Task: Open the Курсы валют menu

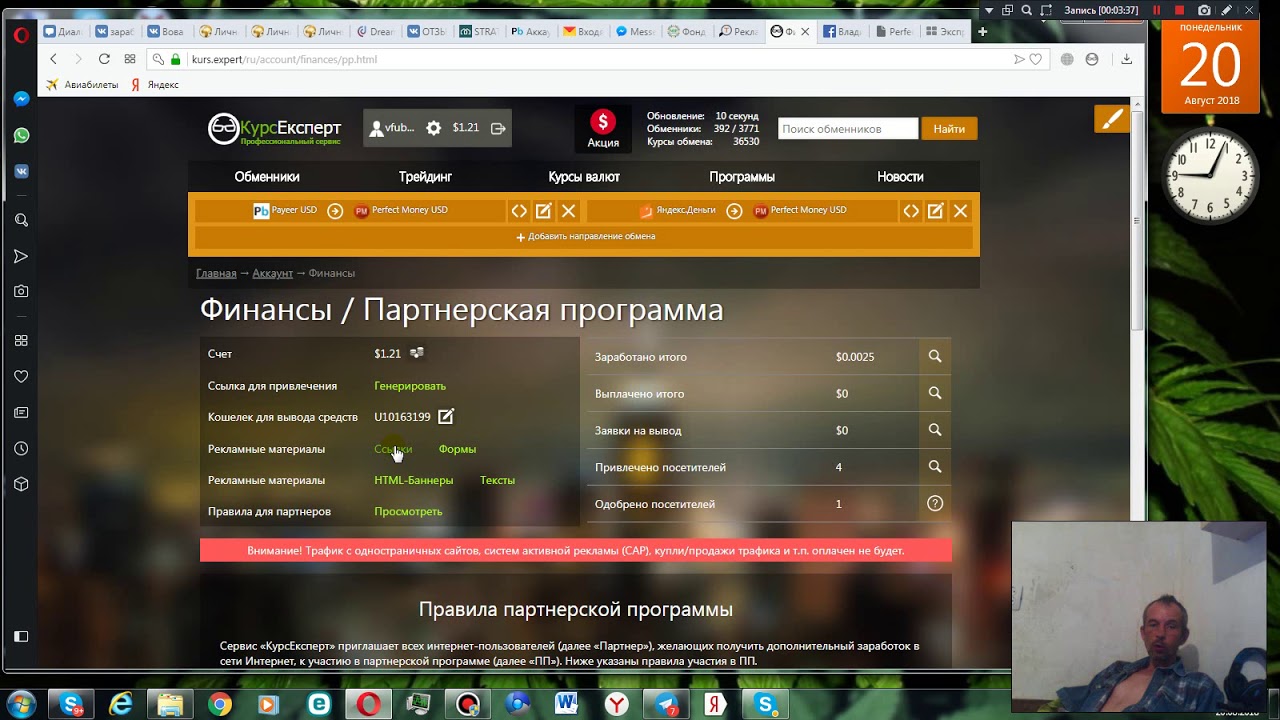Action: 584,177
